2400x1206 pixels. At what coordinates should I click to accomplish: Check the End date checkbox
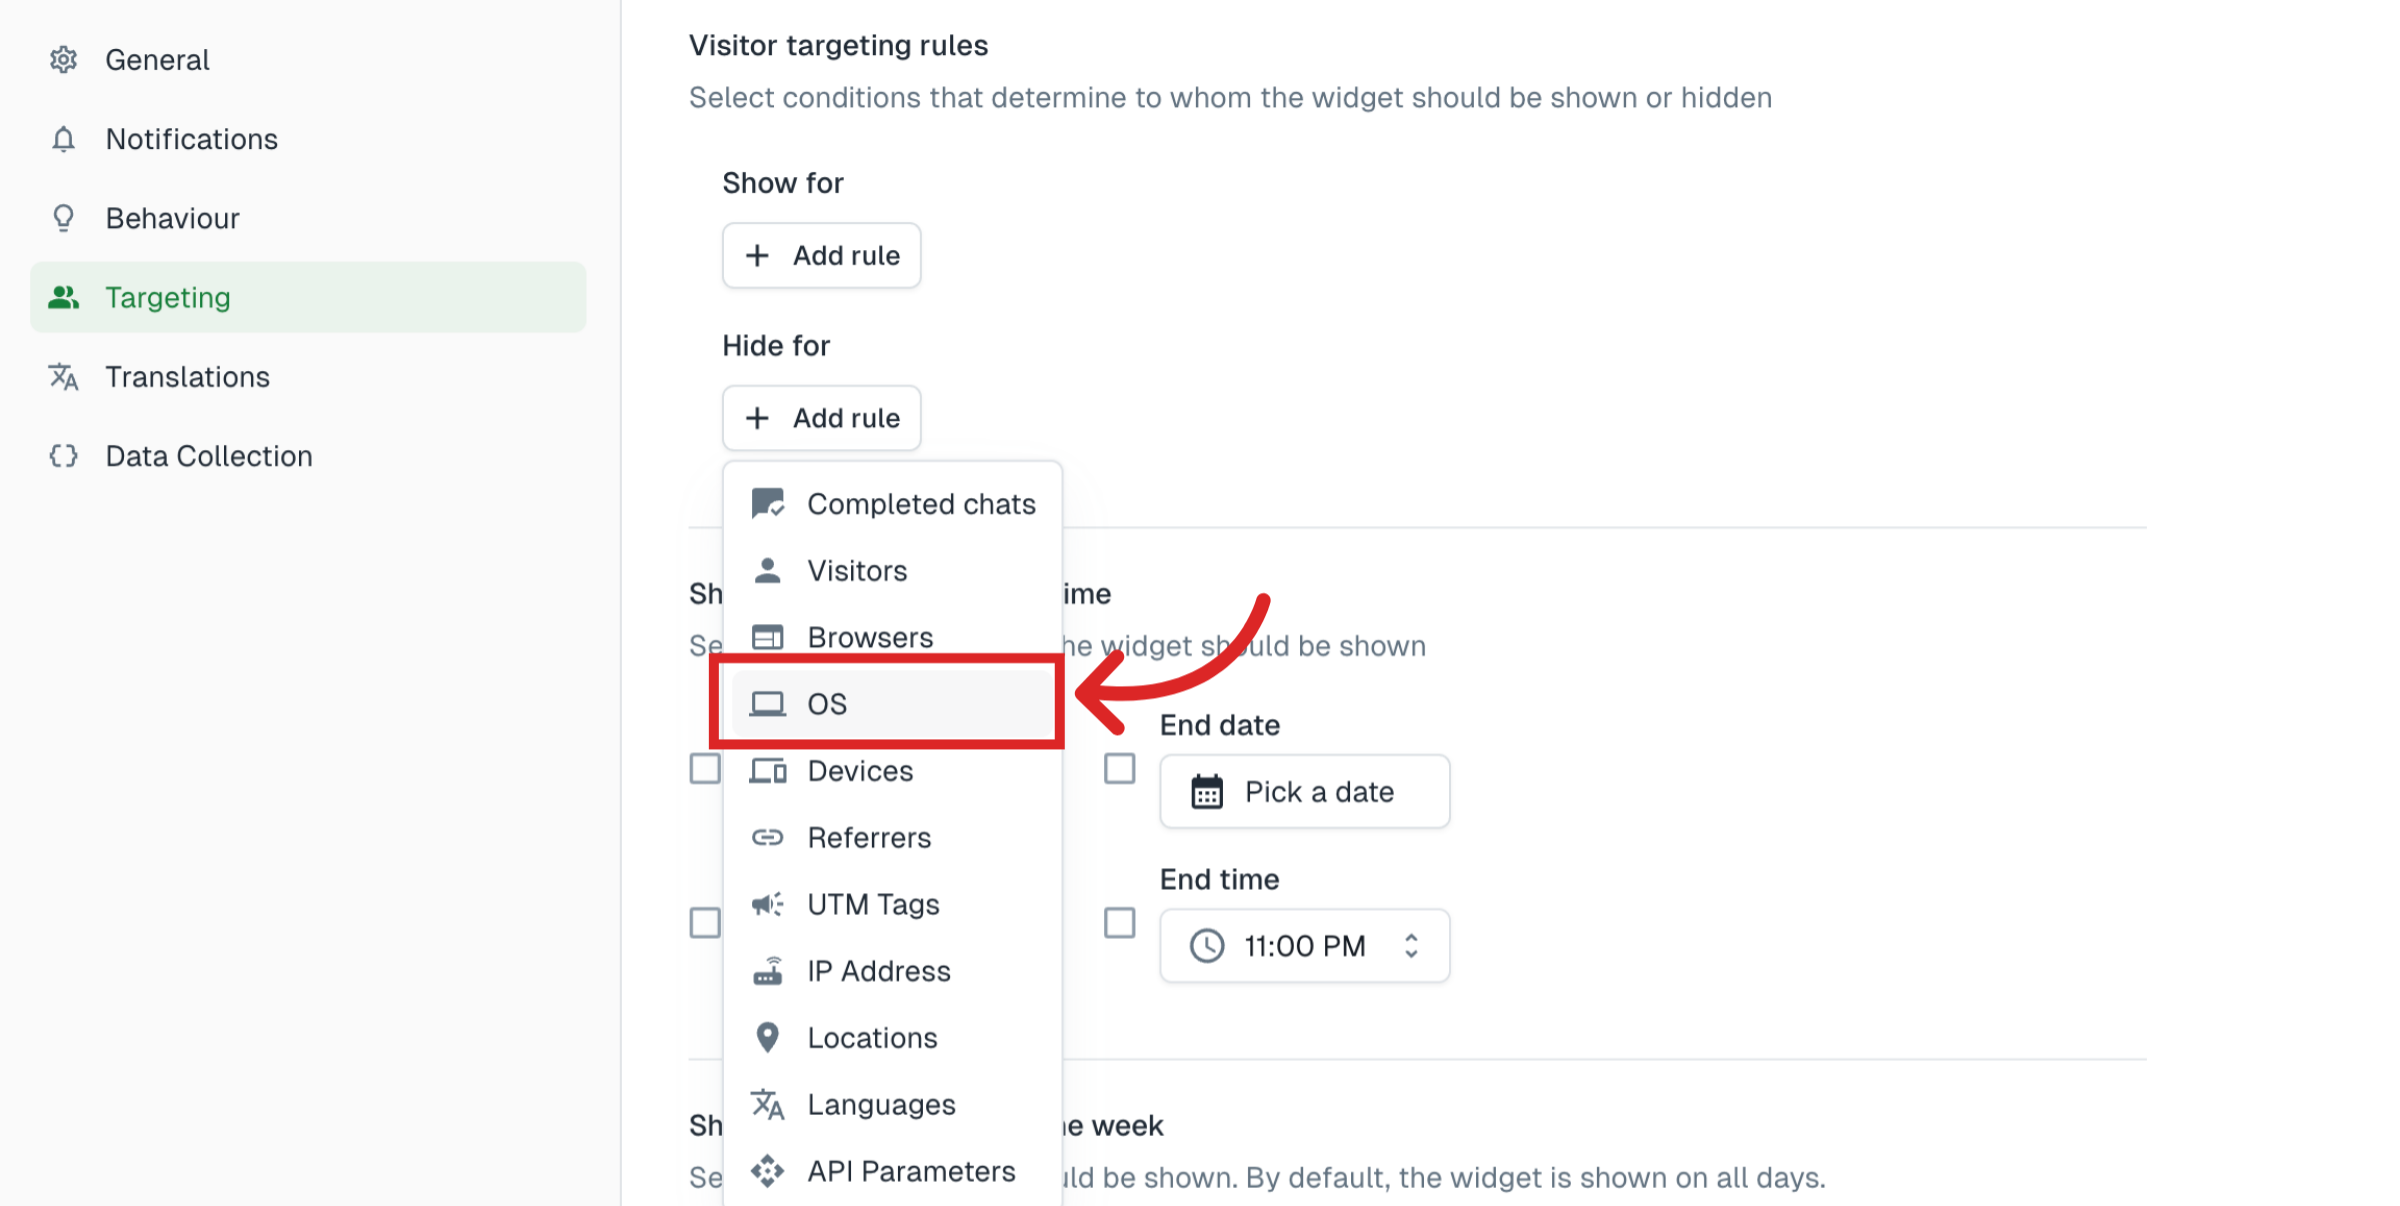pos(1120,768)
